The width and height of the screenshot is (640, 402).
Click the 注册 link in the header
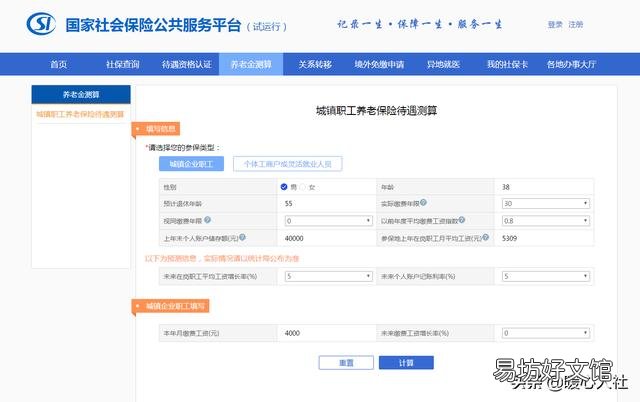pyautogui.click(x=576, y=24)
